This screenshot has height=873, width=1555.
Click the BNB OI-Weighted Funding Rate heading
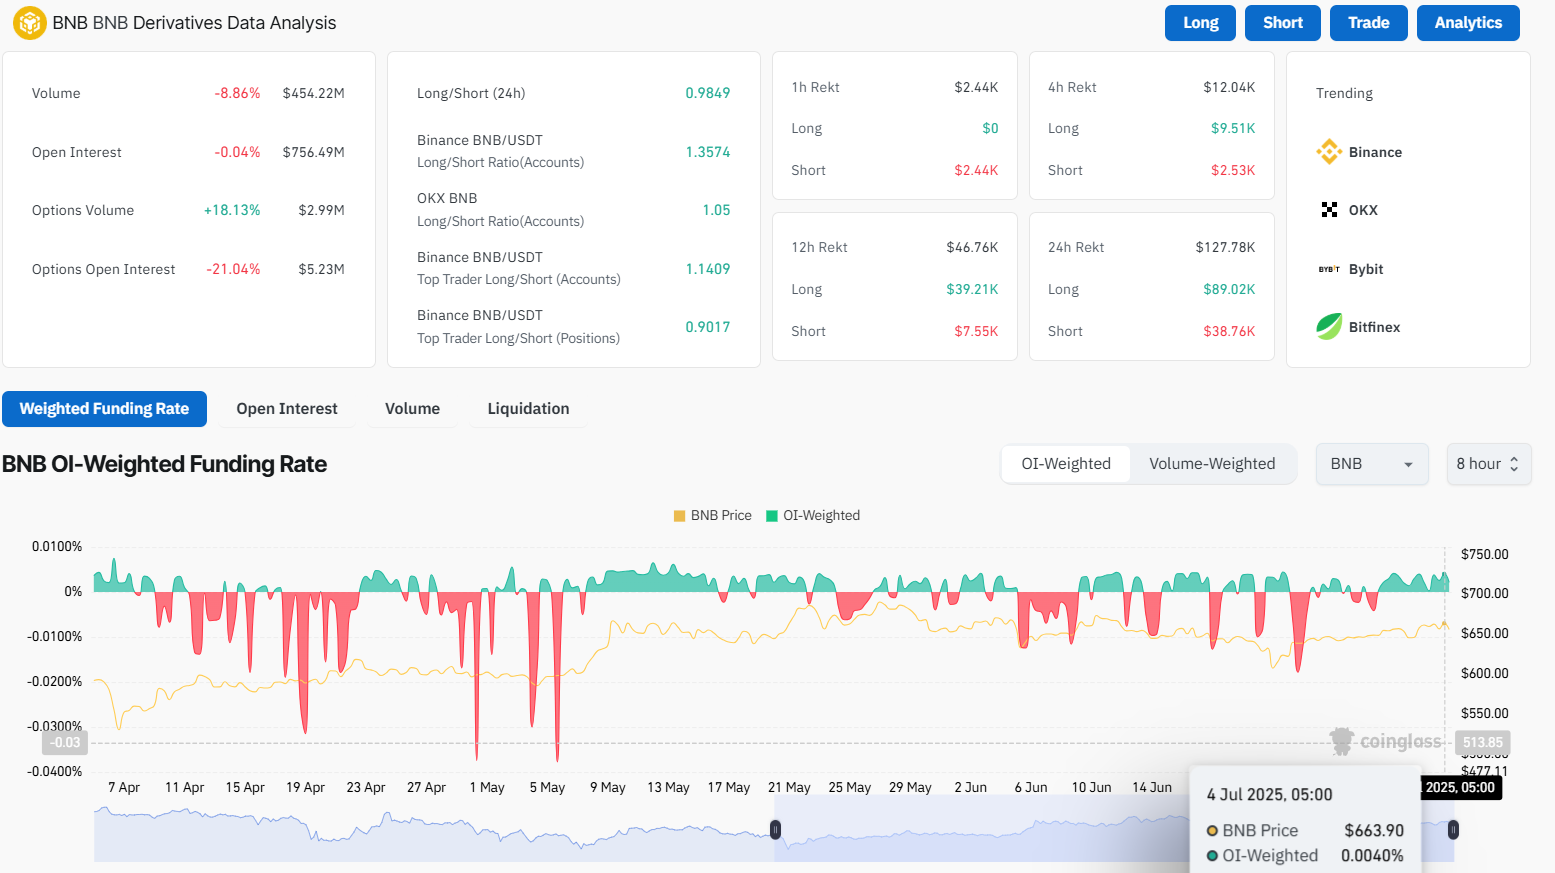click(x=165, y=464)
